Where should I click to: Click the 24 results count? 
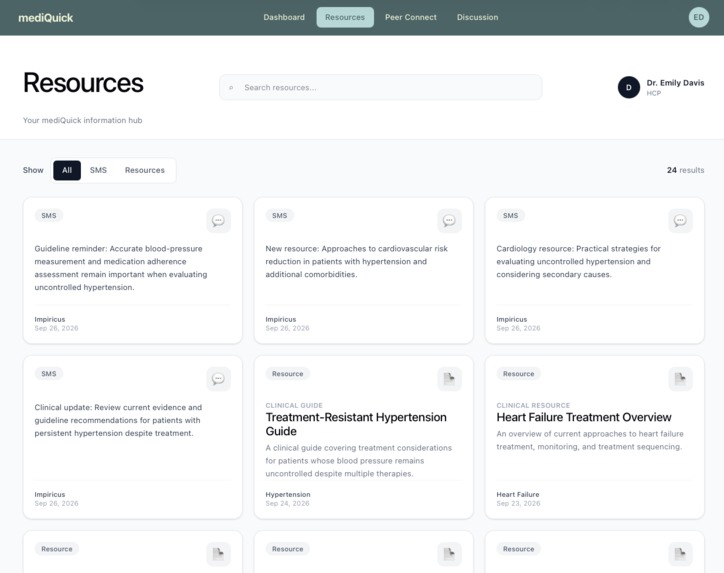[x=685, y=170]
